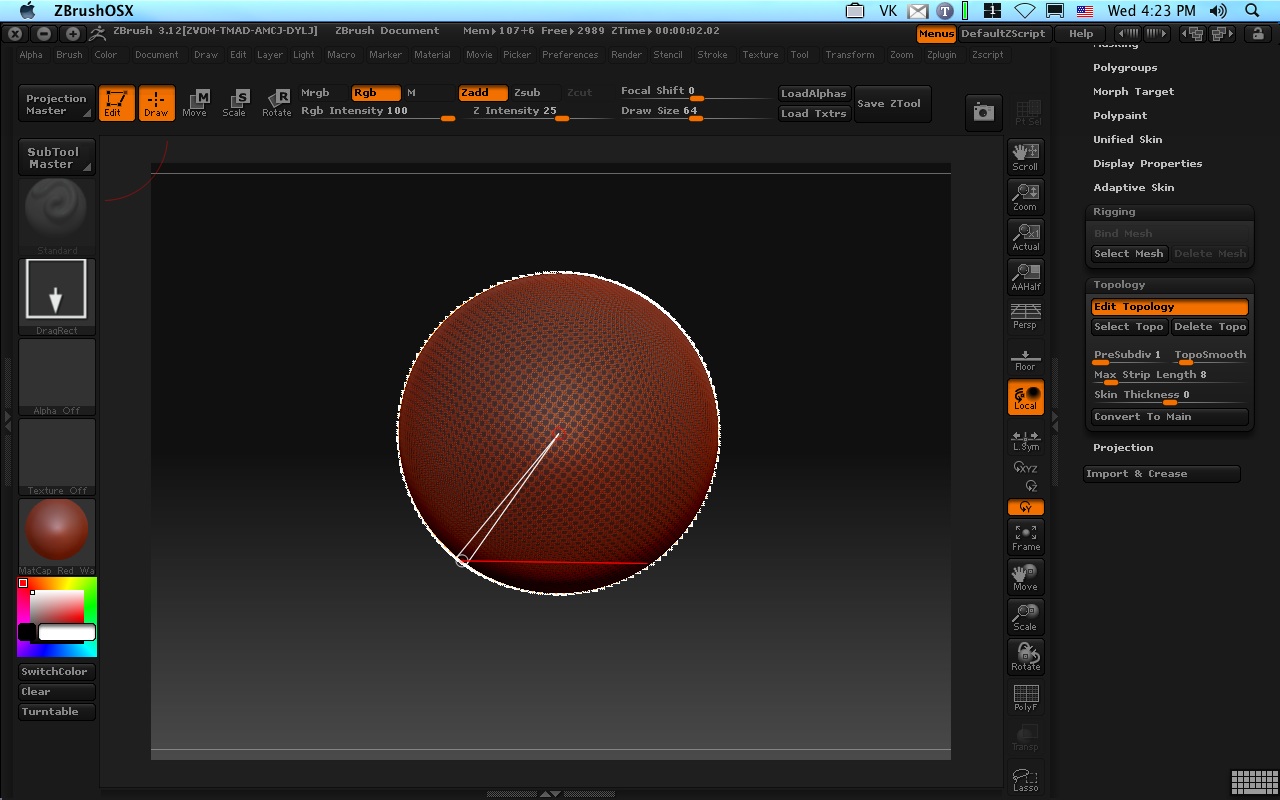
Task: Toggle Edit Topology mode
Action: click(1170, 307)
